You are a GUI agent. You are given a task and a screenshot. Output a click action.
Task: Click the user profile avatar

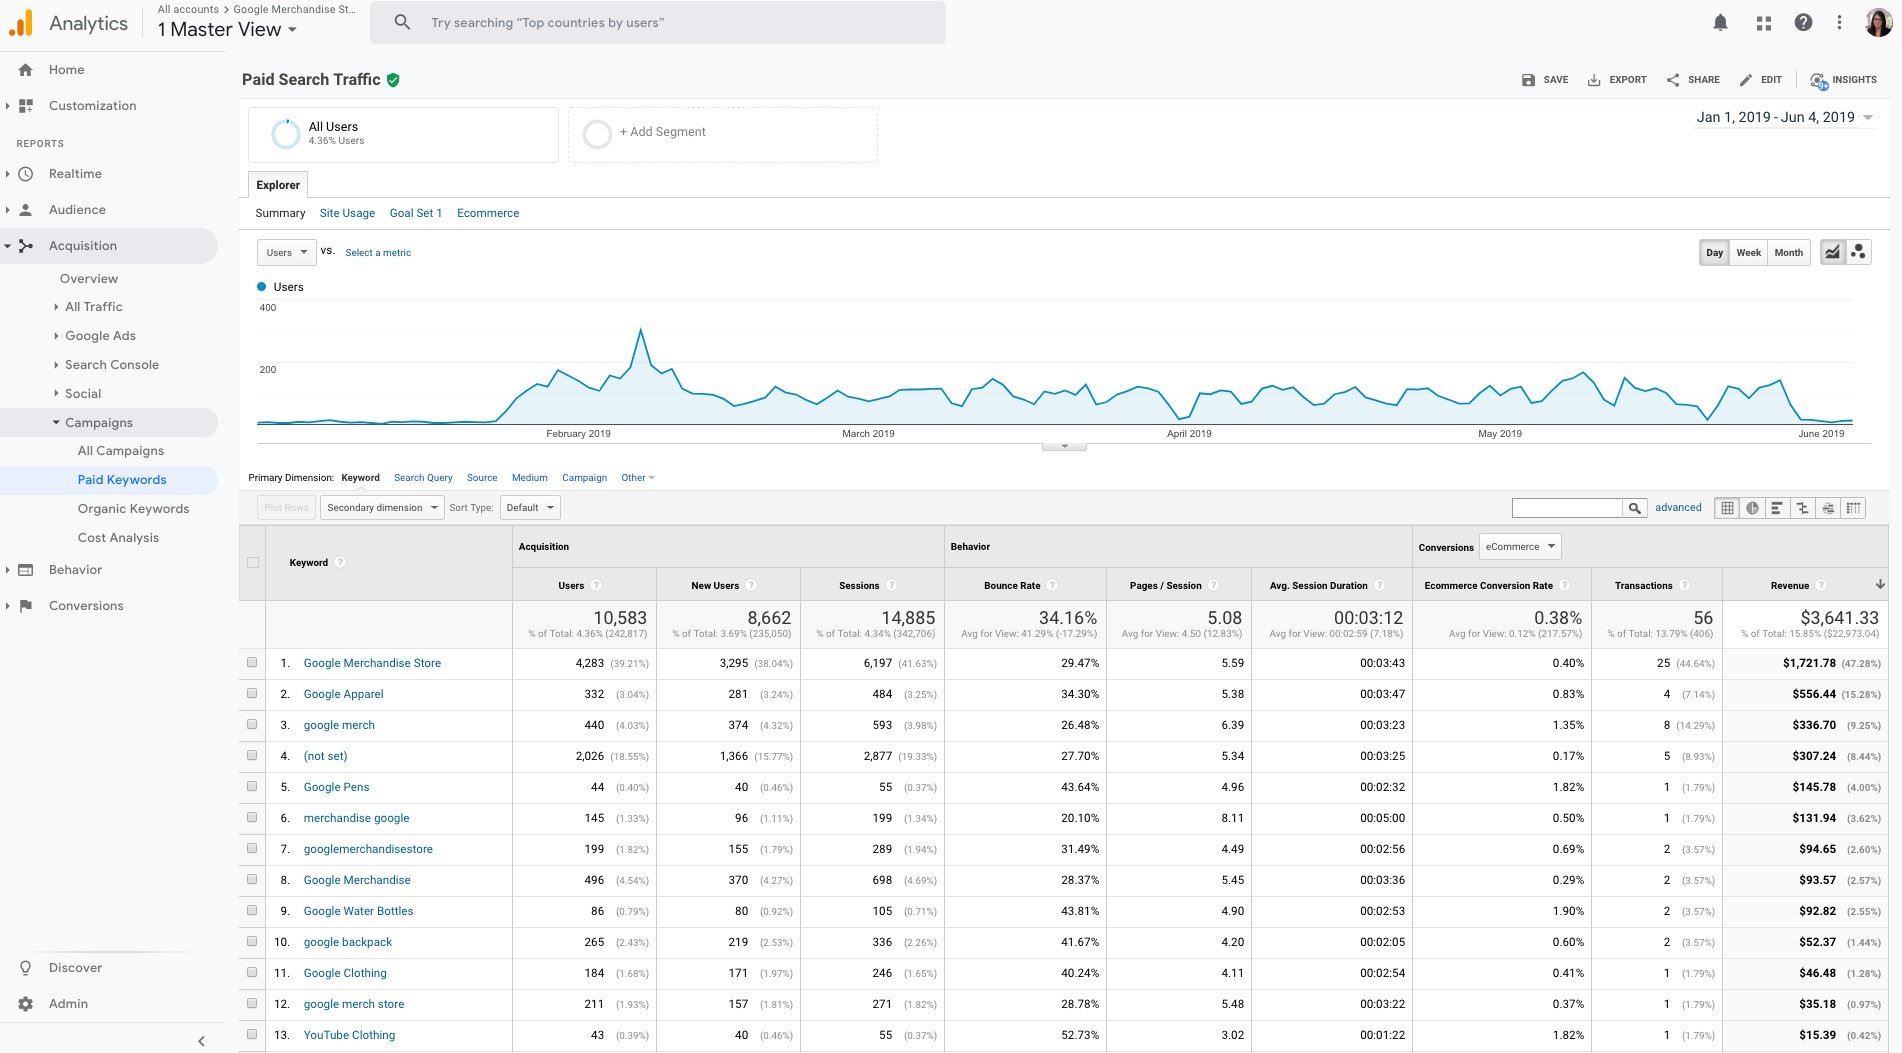1878,22
